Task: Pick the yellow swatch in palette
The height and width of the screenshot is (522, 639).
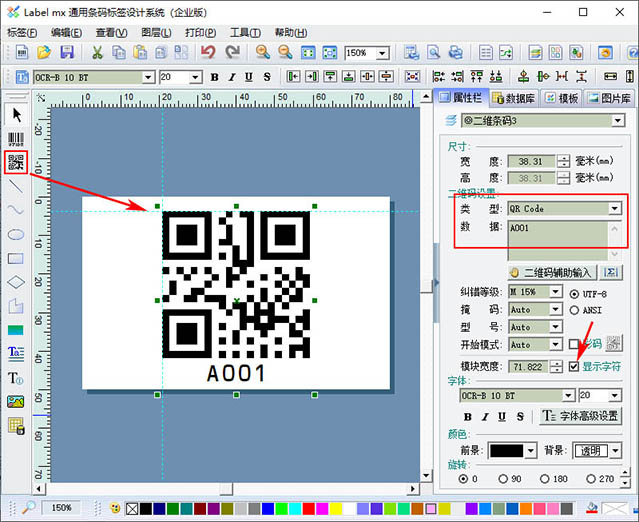Action: [x=336, y=509]
